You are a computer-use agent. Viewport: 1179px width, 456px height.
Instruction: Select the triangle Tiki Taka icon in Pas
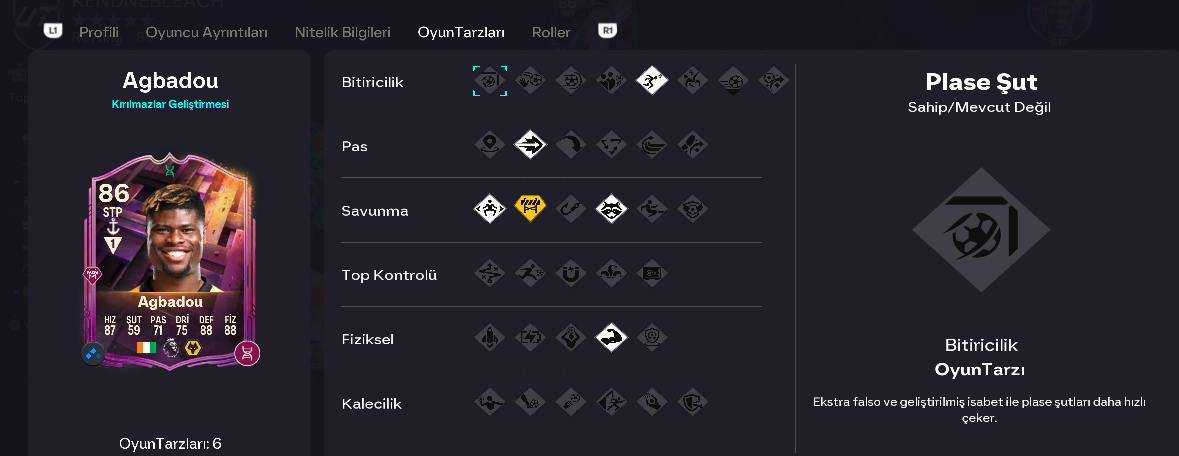pos(611,145)
